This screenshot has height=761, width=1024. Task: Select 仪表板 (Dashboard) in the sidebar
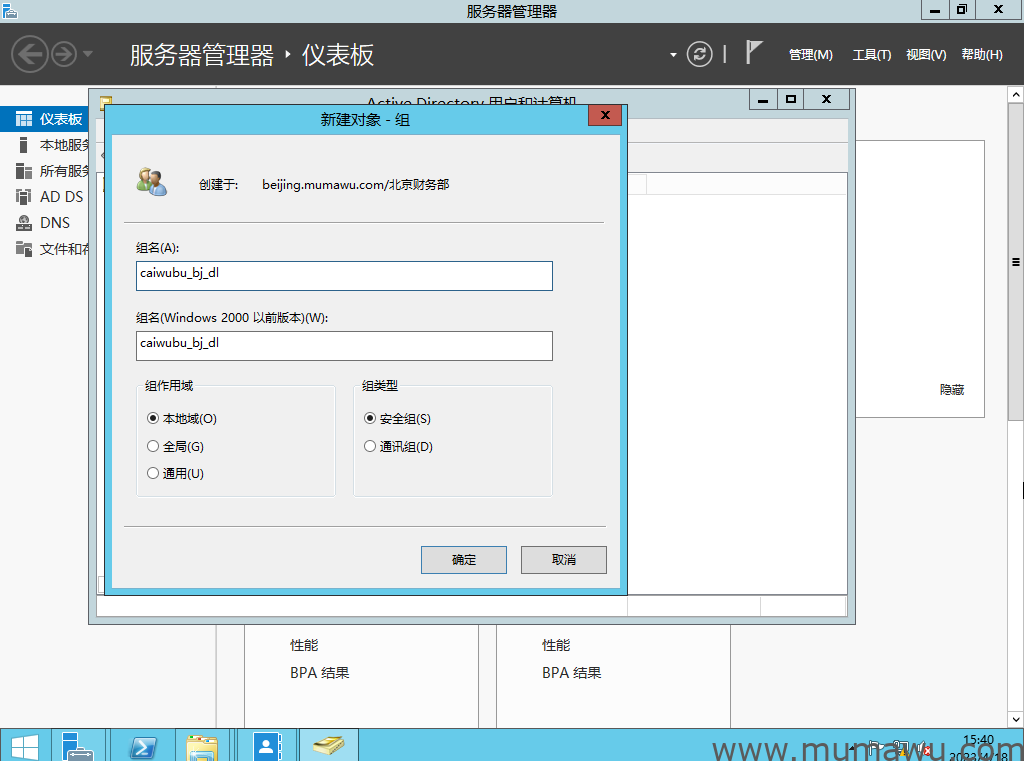[56, 118]
